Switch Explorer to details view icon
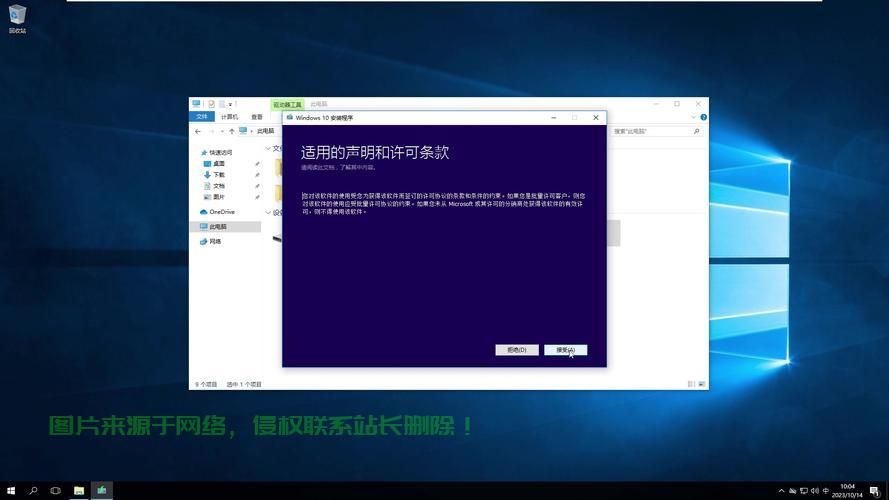 [x=691, y=384]
